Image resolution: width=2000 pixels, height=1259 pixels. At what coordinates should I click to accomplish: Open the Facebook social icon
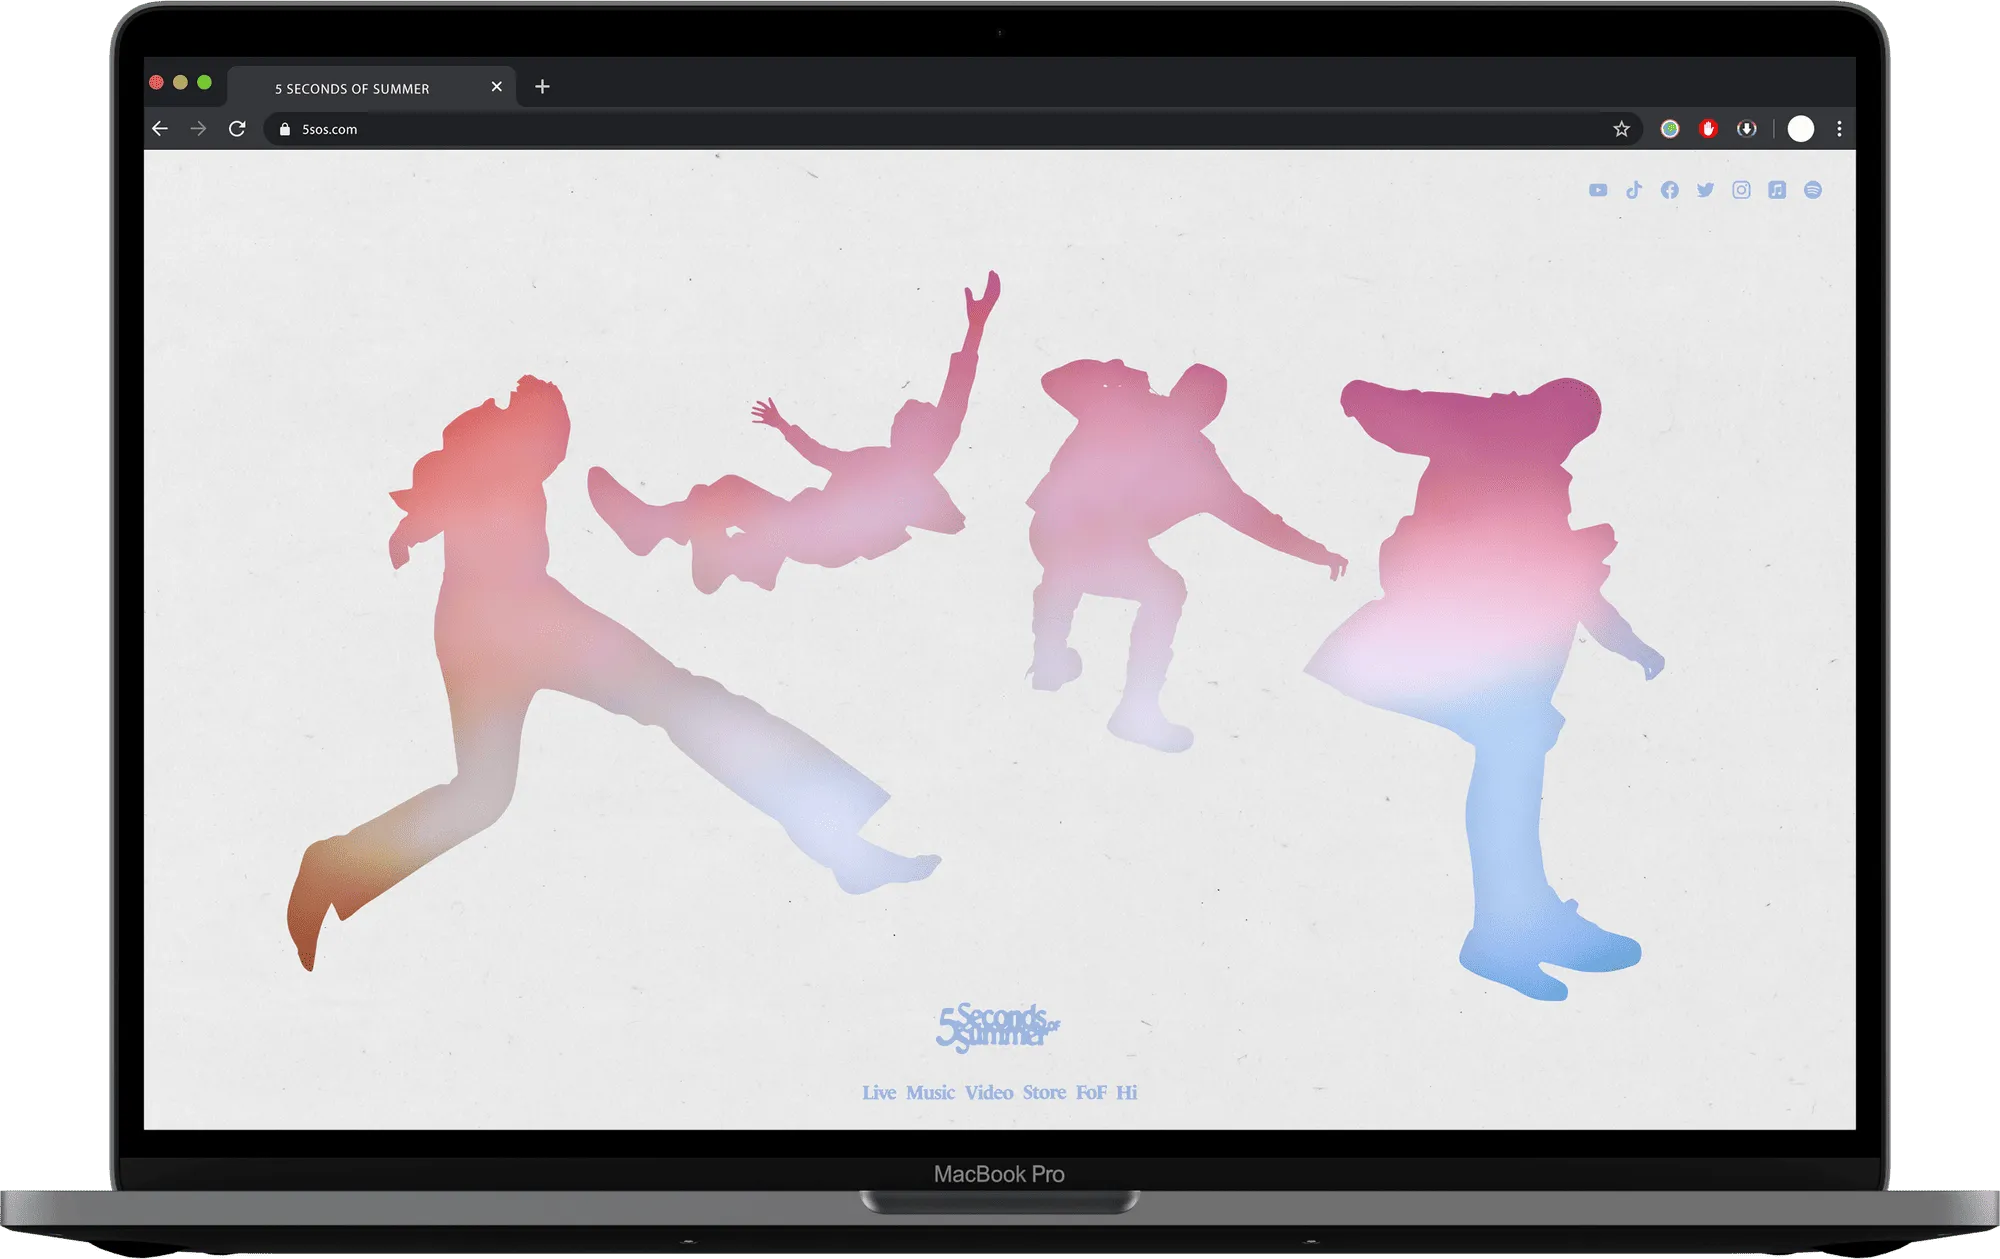[1670, 190]
